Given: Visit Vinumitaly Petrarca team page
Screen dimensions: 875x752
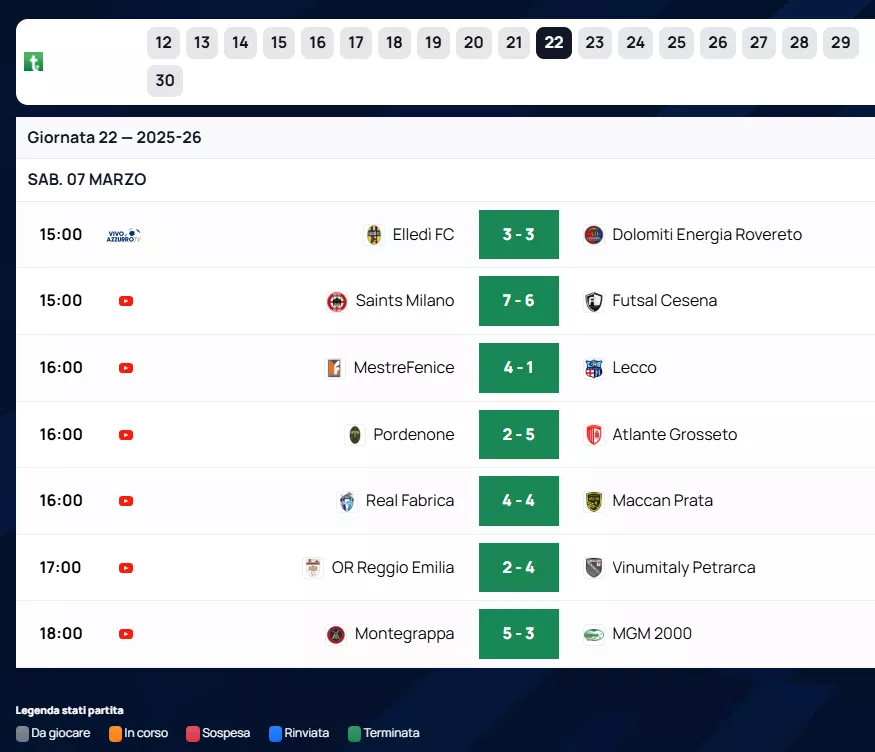Looking at the screenshot, I should [x=683, y=568].
